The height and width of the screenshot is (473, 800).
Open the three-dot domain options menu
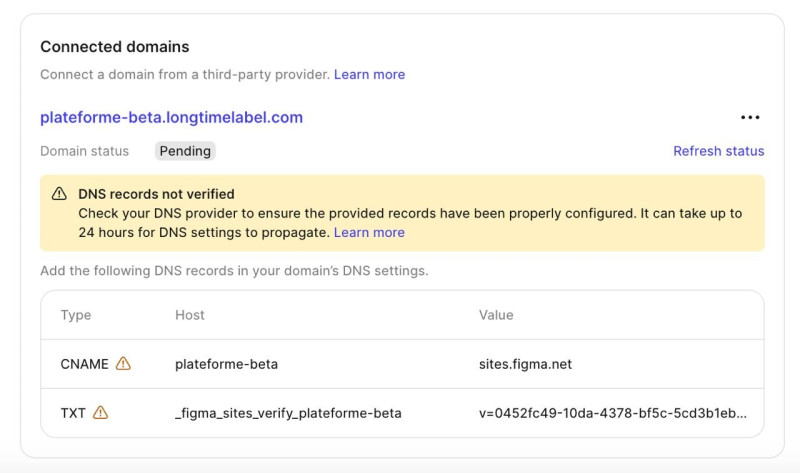click(x=750, y=118)
